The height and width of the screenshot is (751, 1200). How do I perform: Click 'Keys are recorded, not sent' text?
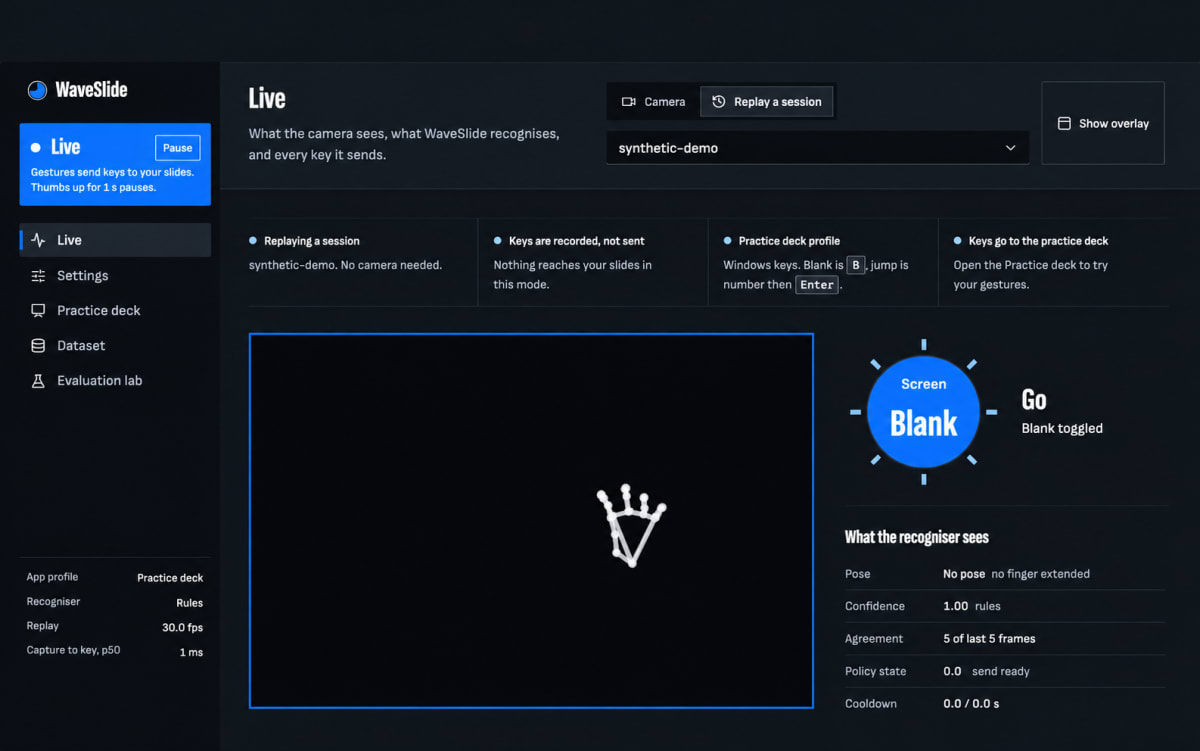[576, 241]
